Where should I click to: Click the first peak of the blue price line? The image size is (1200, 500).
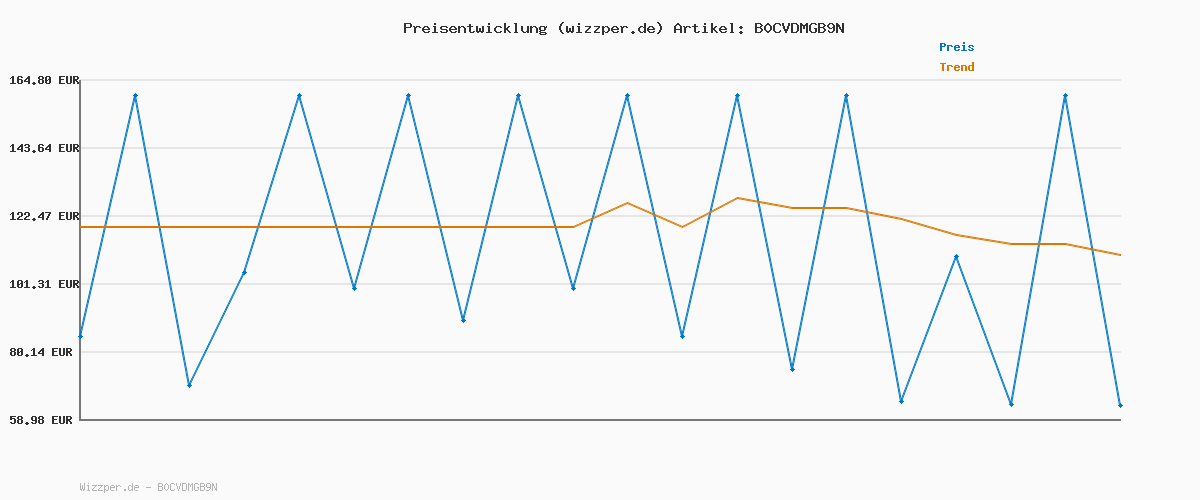pos(135,96)
